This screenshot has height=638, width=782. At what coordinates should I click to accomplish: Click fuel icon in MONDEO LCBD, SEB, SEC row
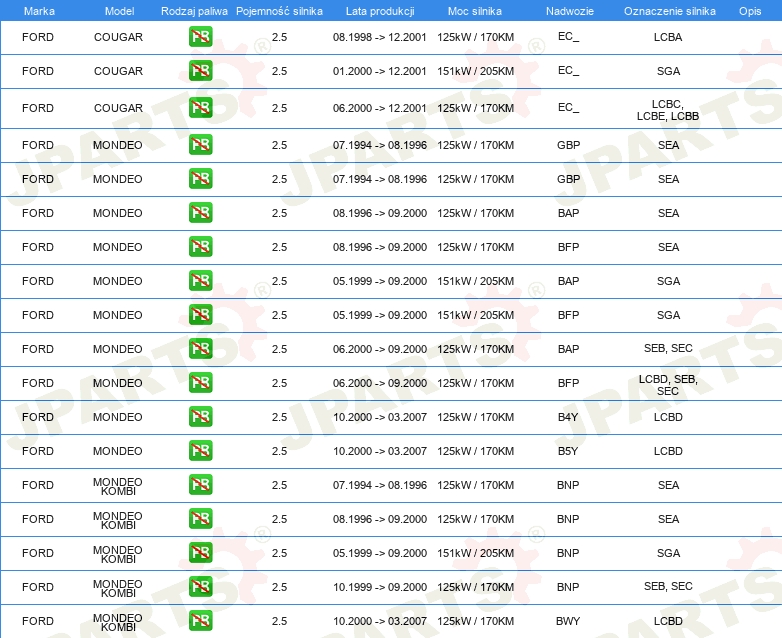click(x=200, y=383)
